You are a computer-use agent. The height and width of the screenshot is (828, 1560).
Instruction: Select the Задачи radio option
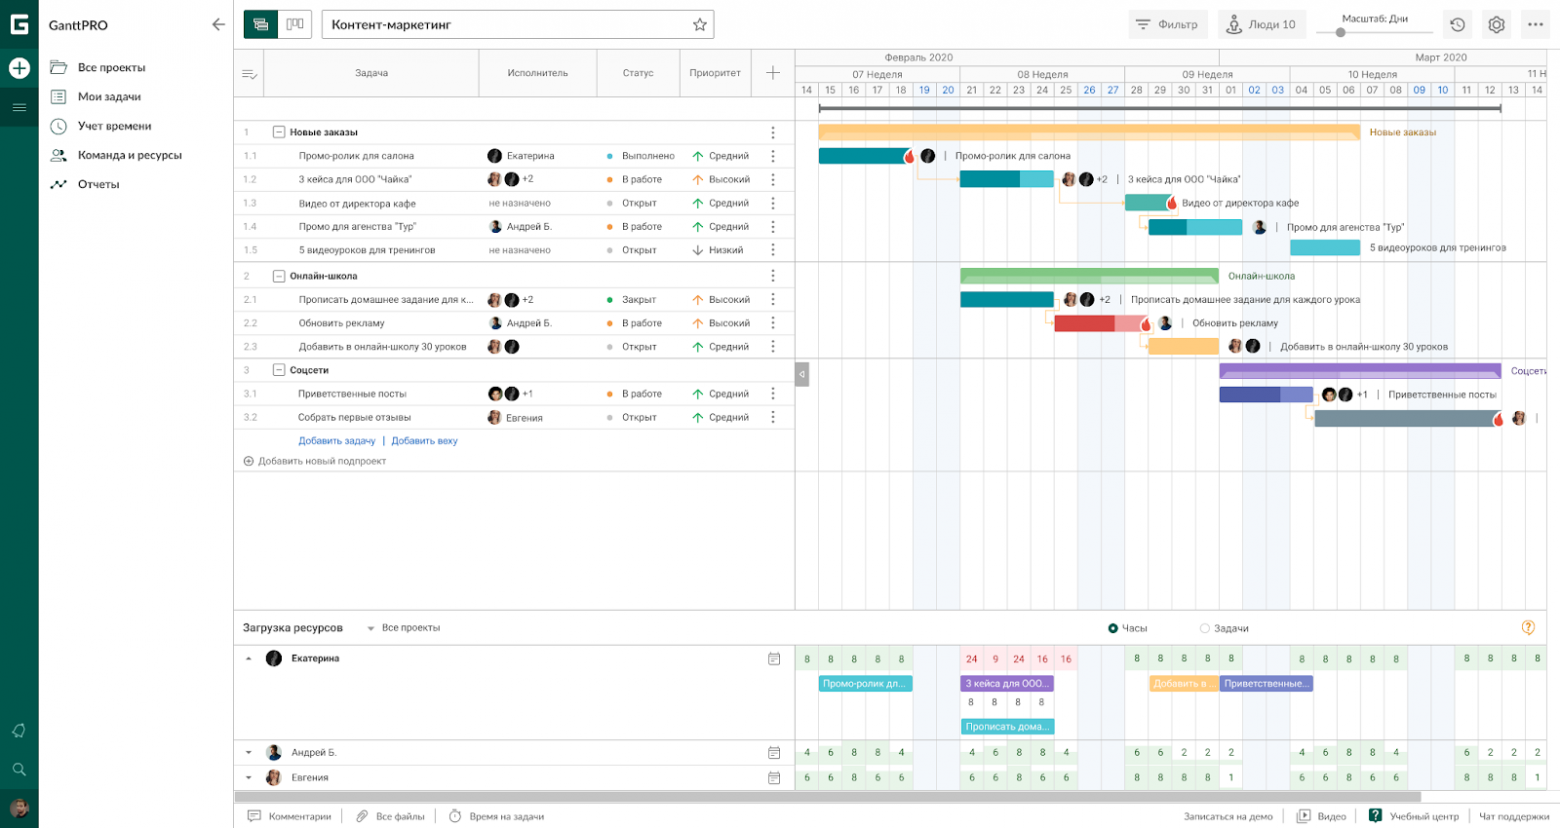[x=1205, y=628]
